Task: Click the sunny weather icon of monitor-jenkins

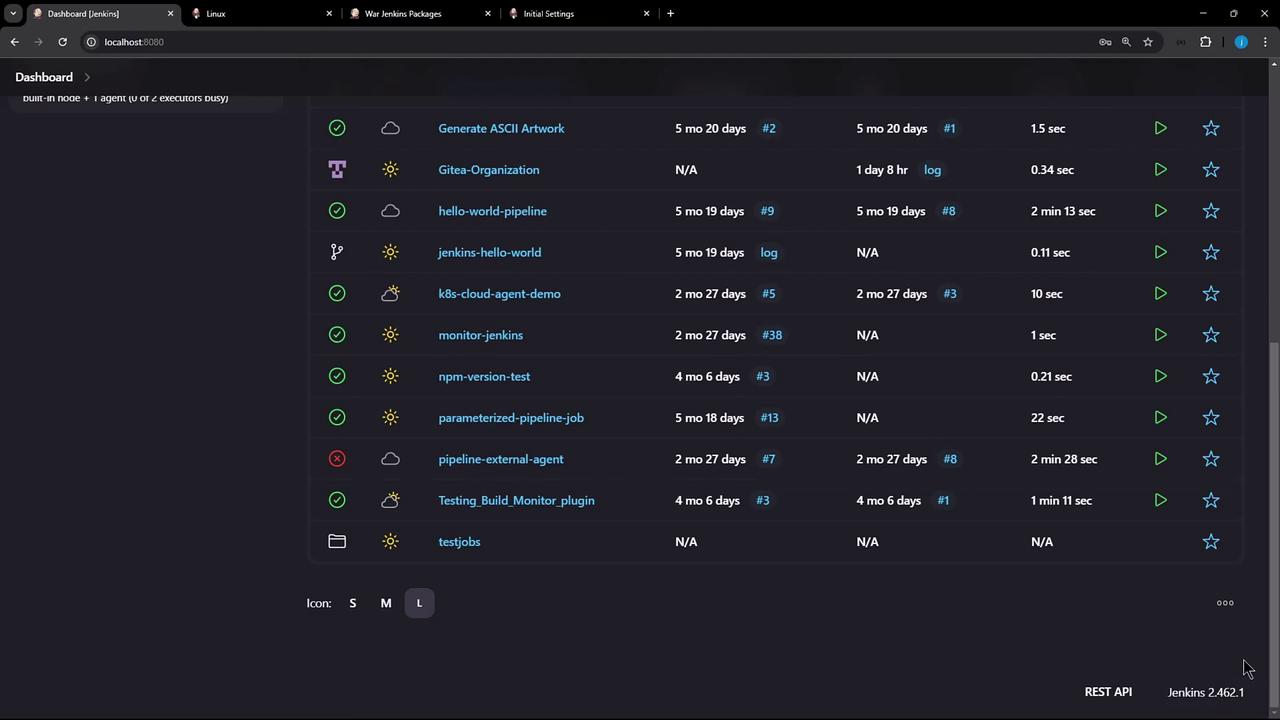Action: 390,335
